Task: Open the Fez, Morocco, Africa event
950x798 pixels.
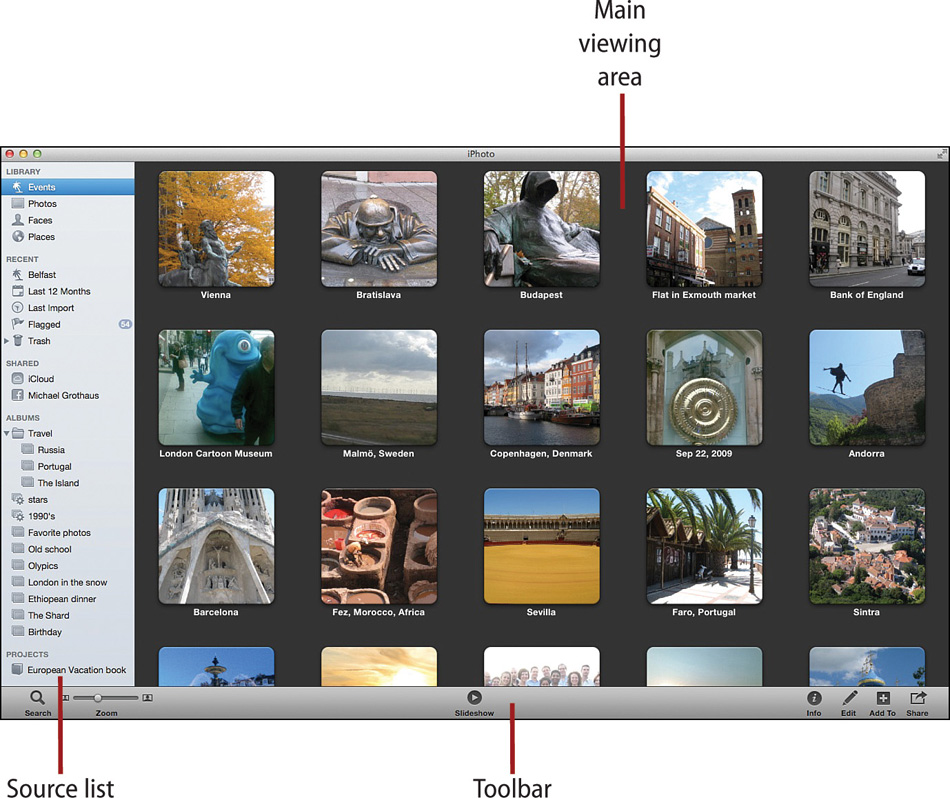Action: click(x=379, y=546)
